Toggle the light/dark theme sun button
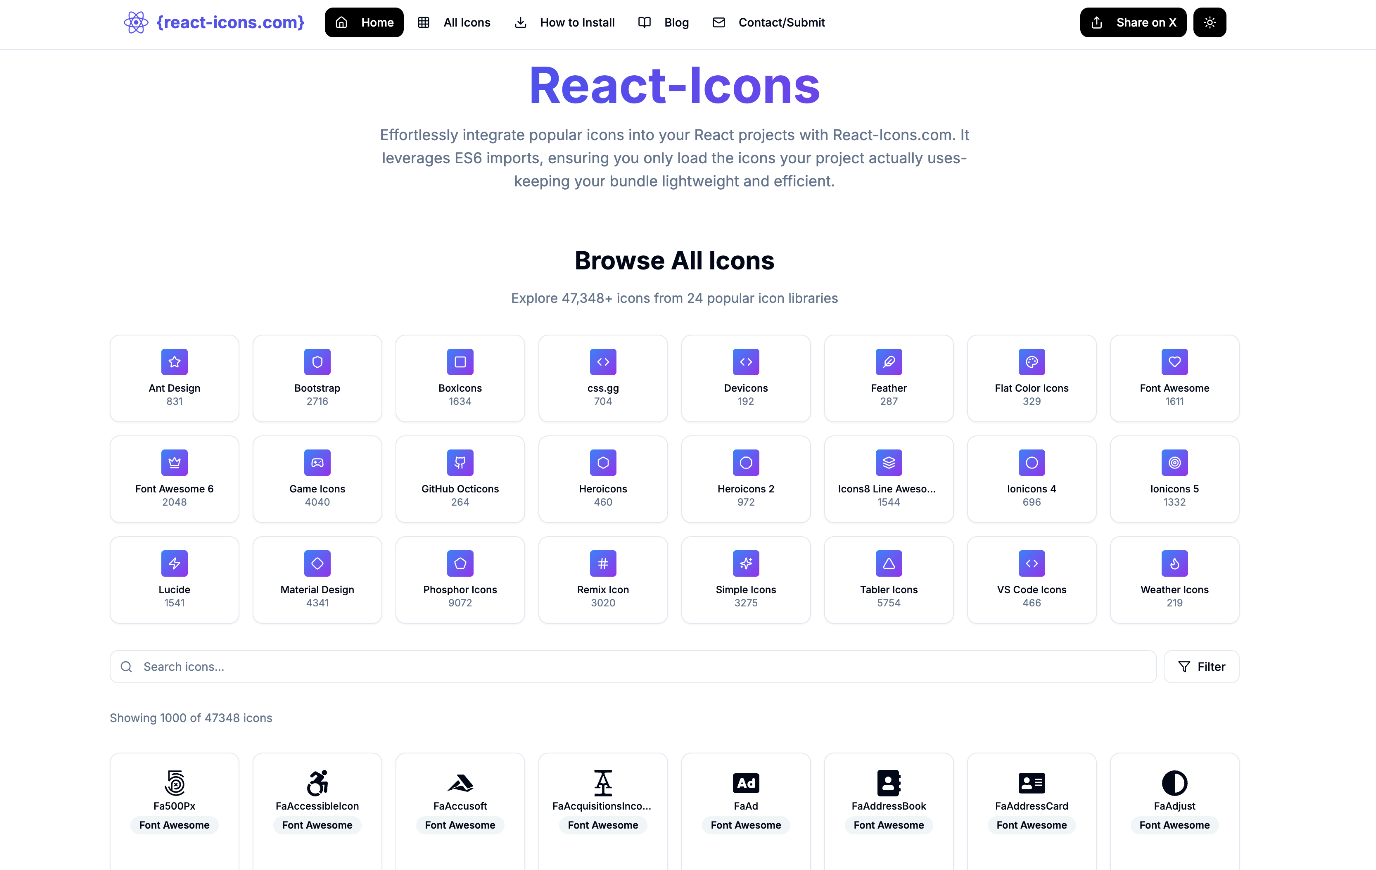Screen dimensions: 1376x870 click(x=1210, y=22)
